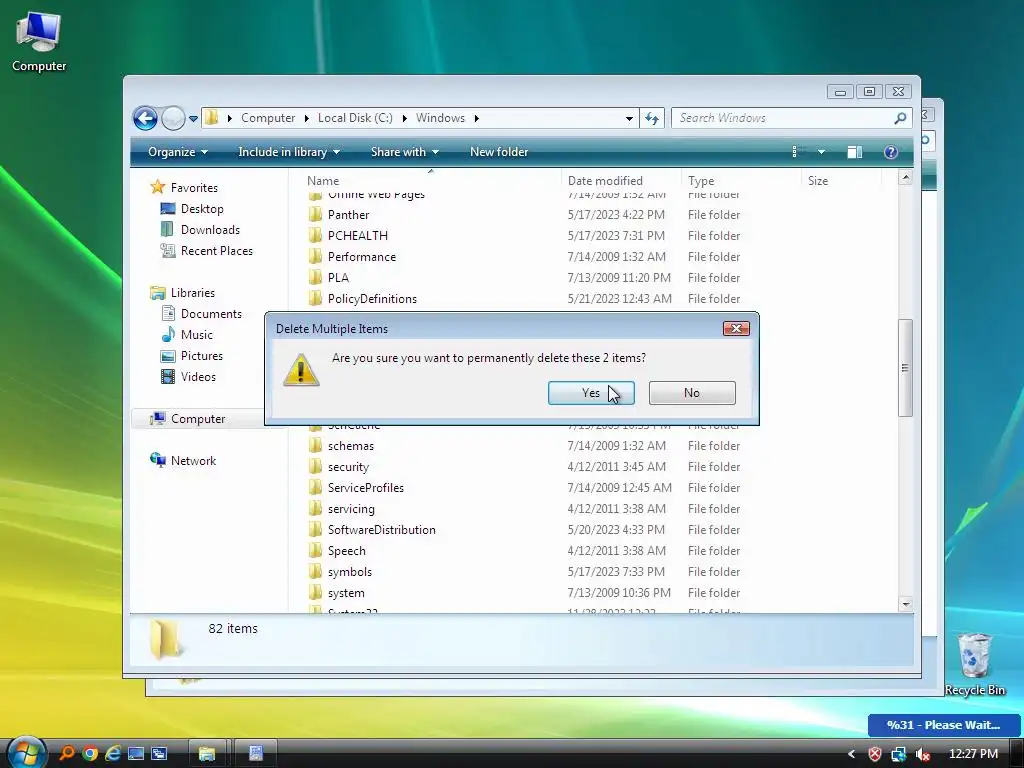
Task: Expand the arrow after Windows breadcrumb
Action: [477, 118]
